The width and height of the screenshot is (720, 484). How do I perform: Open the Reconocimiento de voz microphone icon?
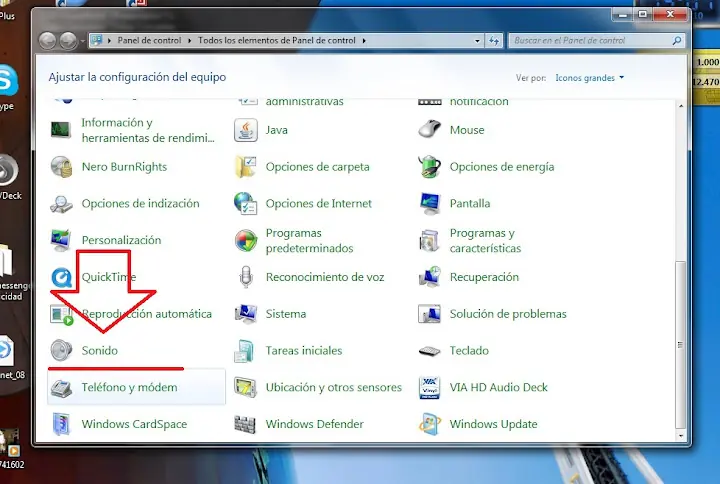point(246,277)
